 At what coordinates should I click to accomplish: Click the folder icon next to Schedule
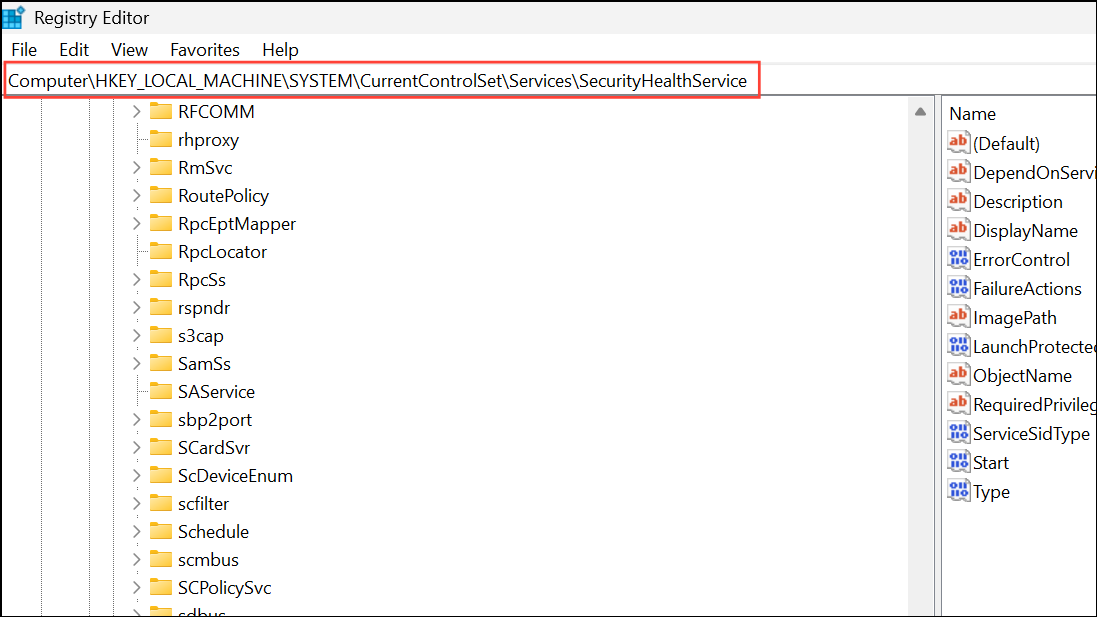161,531
